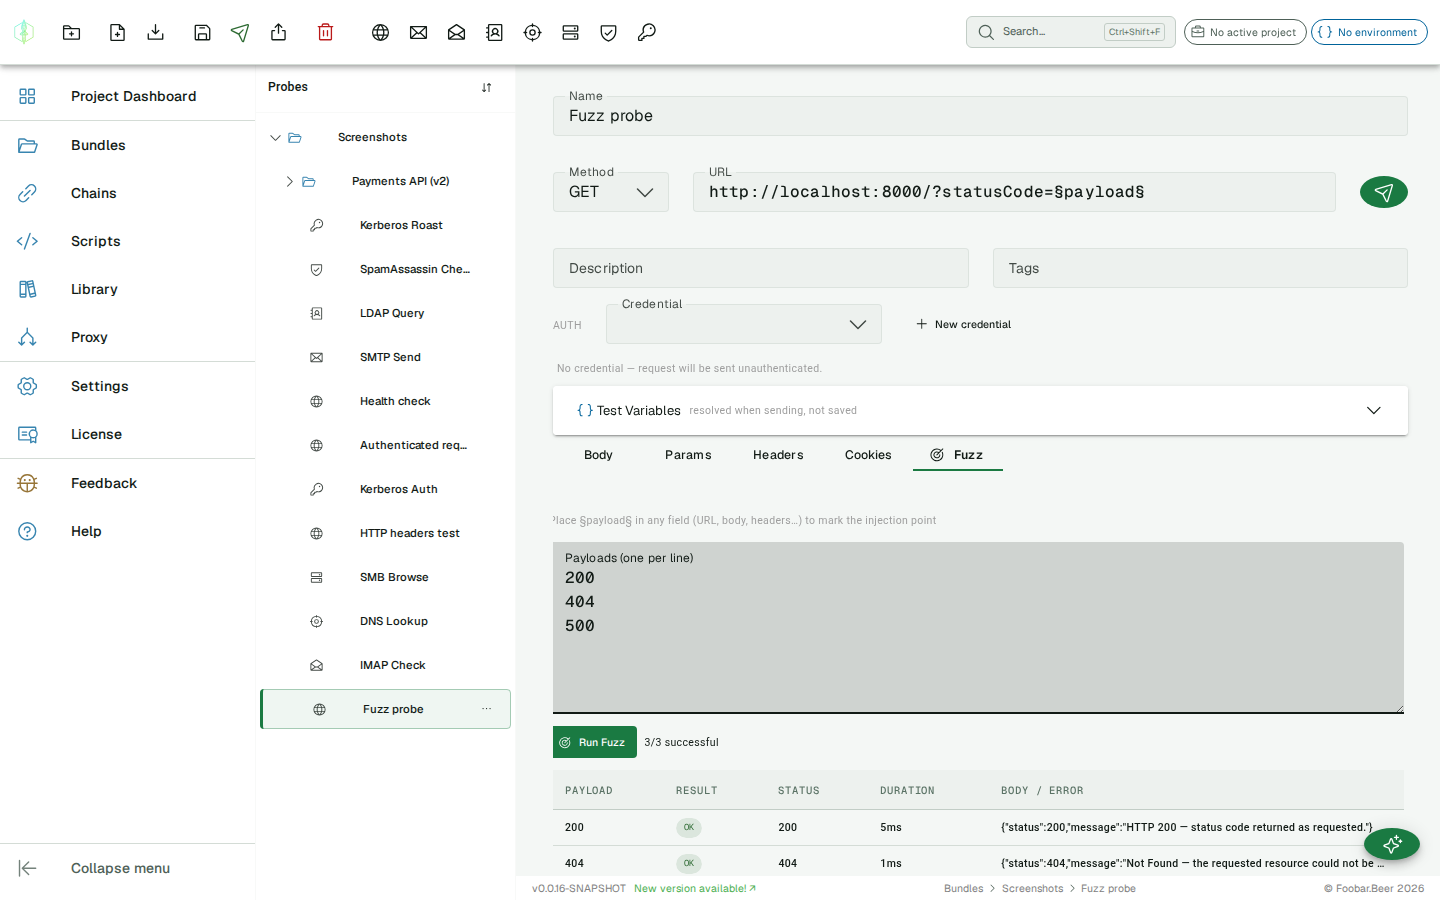Click the Payloads text area
This screenshot has width=1440, height=900.
point(978,628)
